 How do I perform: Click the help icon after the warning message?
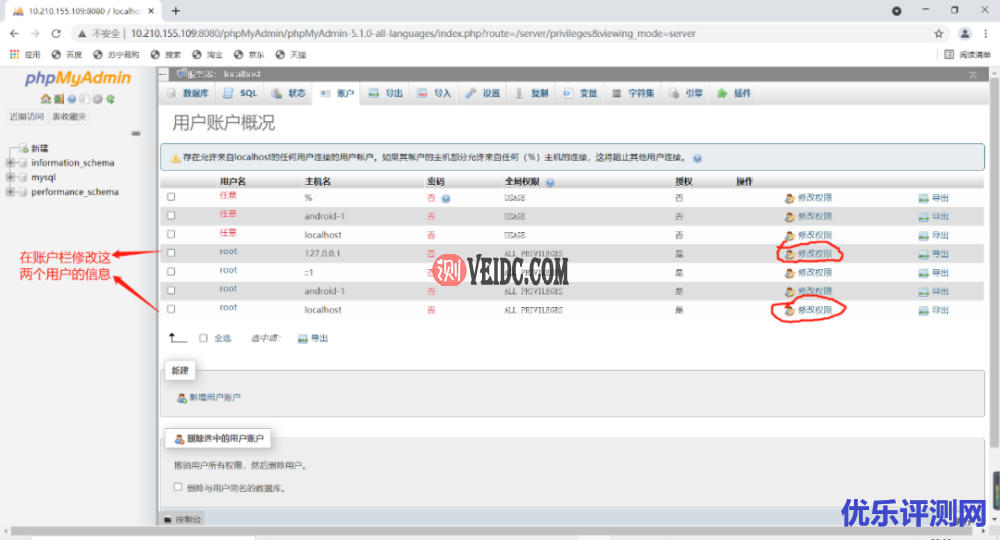click(x=697, y=158)
